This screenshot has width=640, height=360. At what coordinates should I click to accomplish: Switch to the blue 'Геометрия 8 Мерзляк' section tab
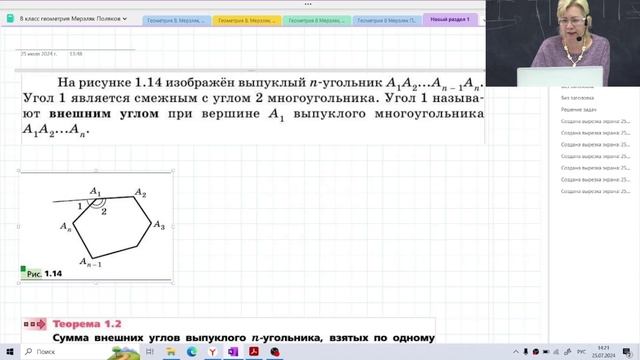pos(176,20)
